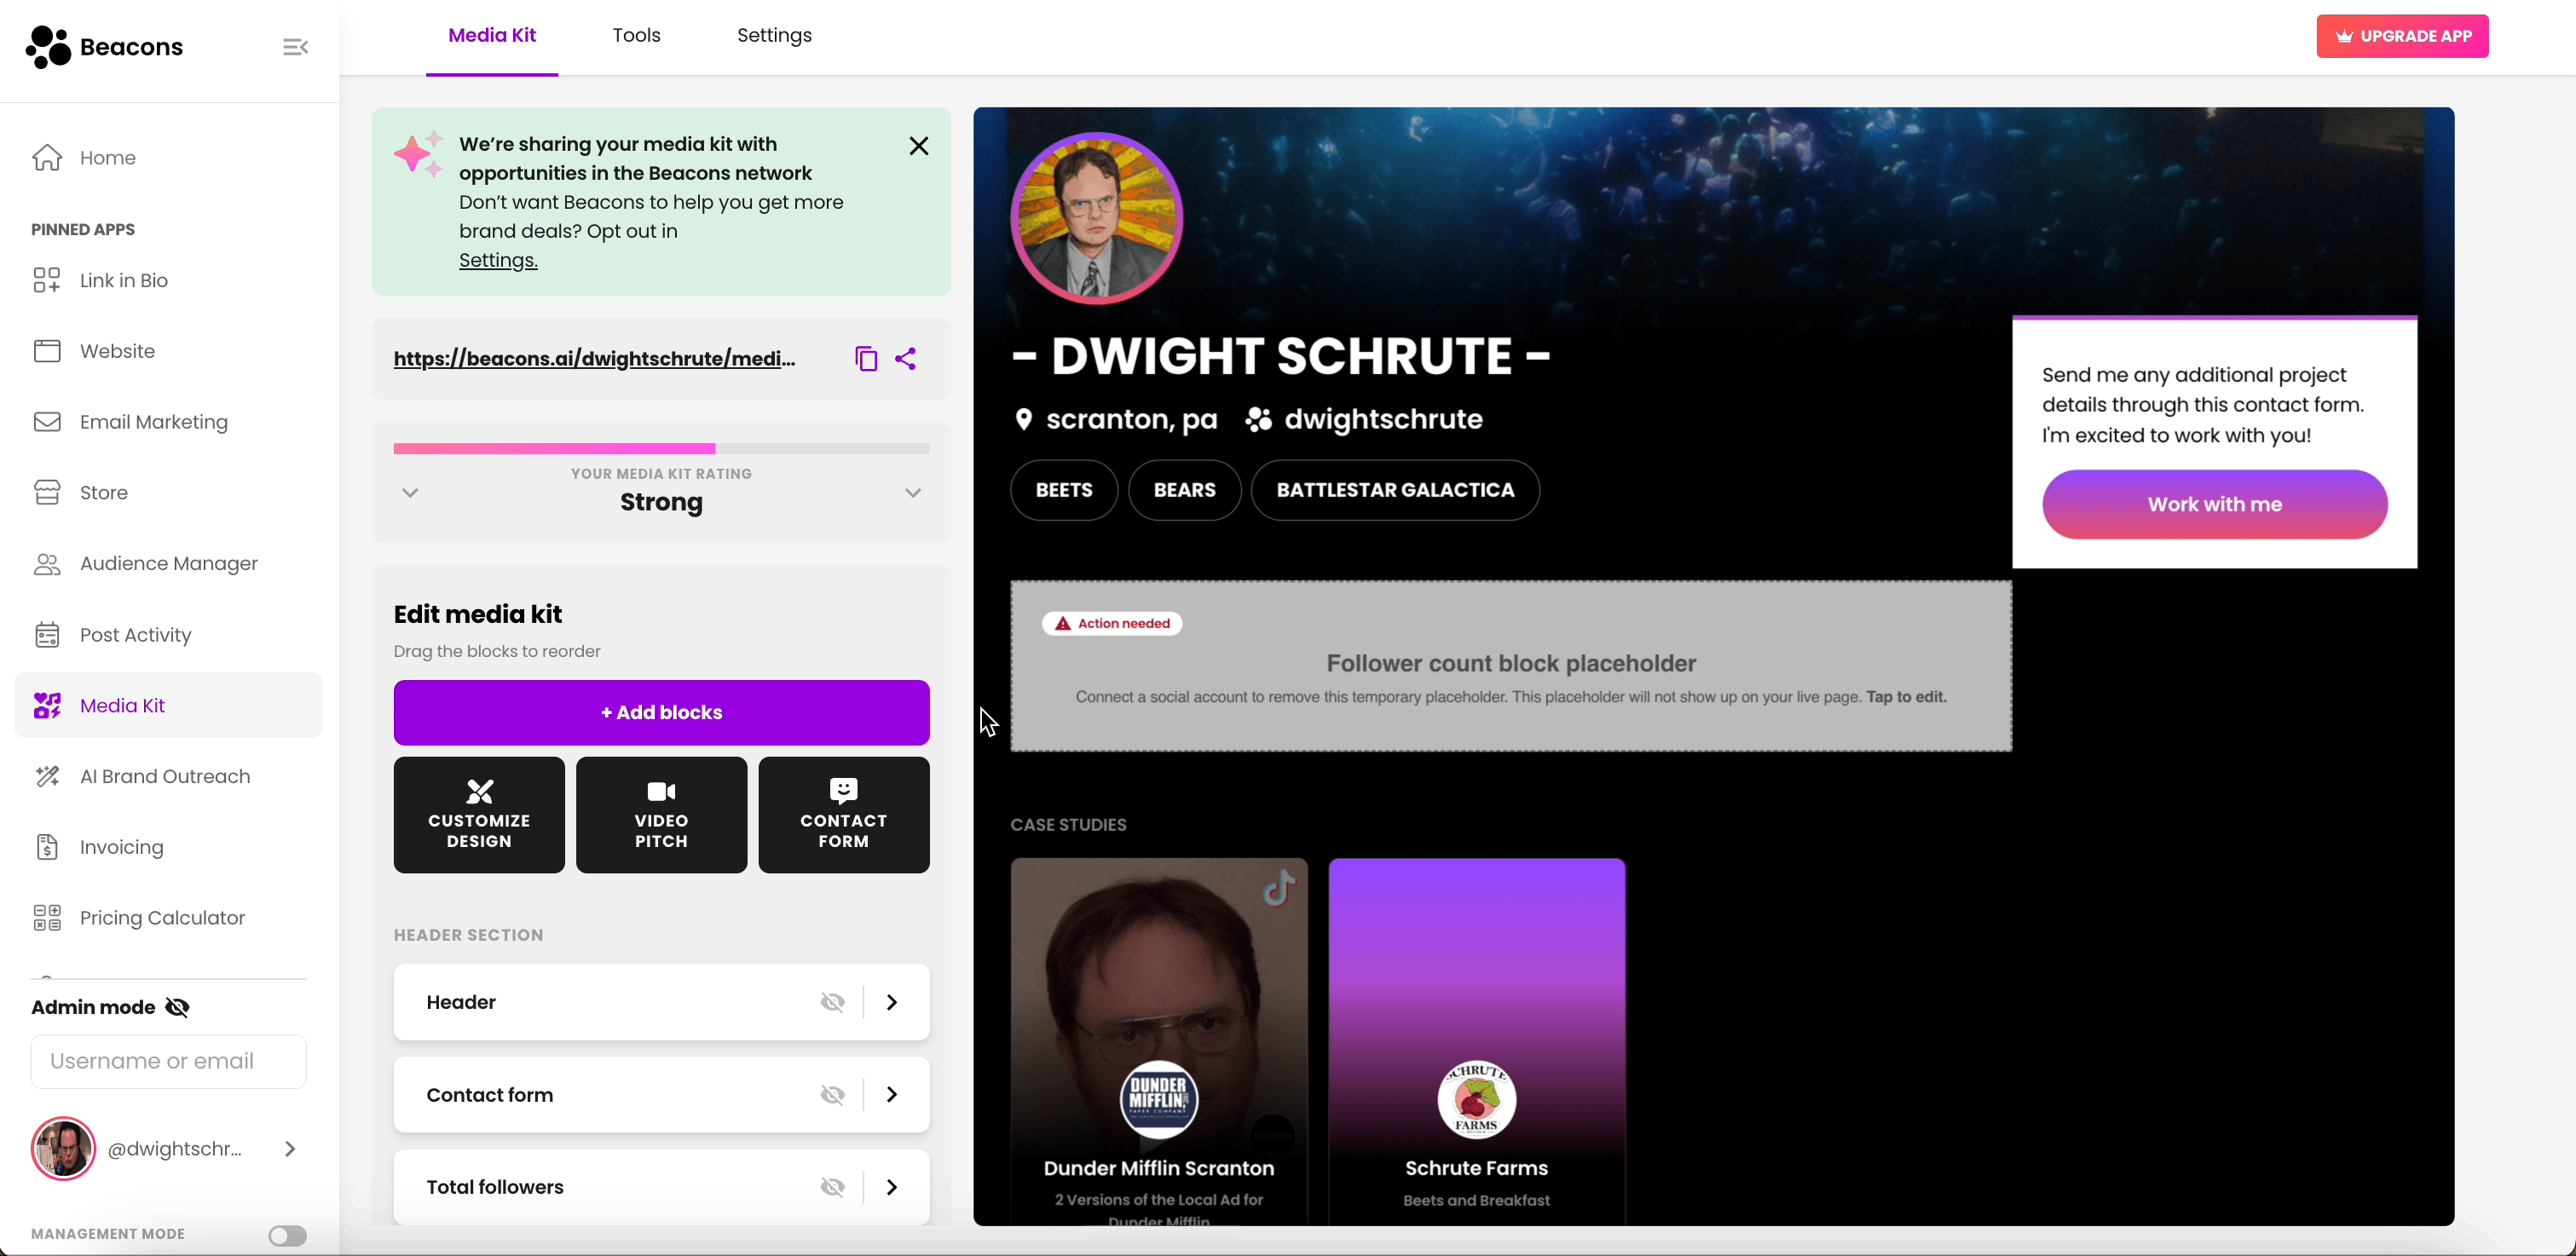Open the Schrute Farms case study
This screenshot has width=2576, height=1256.
[1476, 1041]
